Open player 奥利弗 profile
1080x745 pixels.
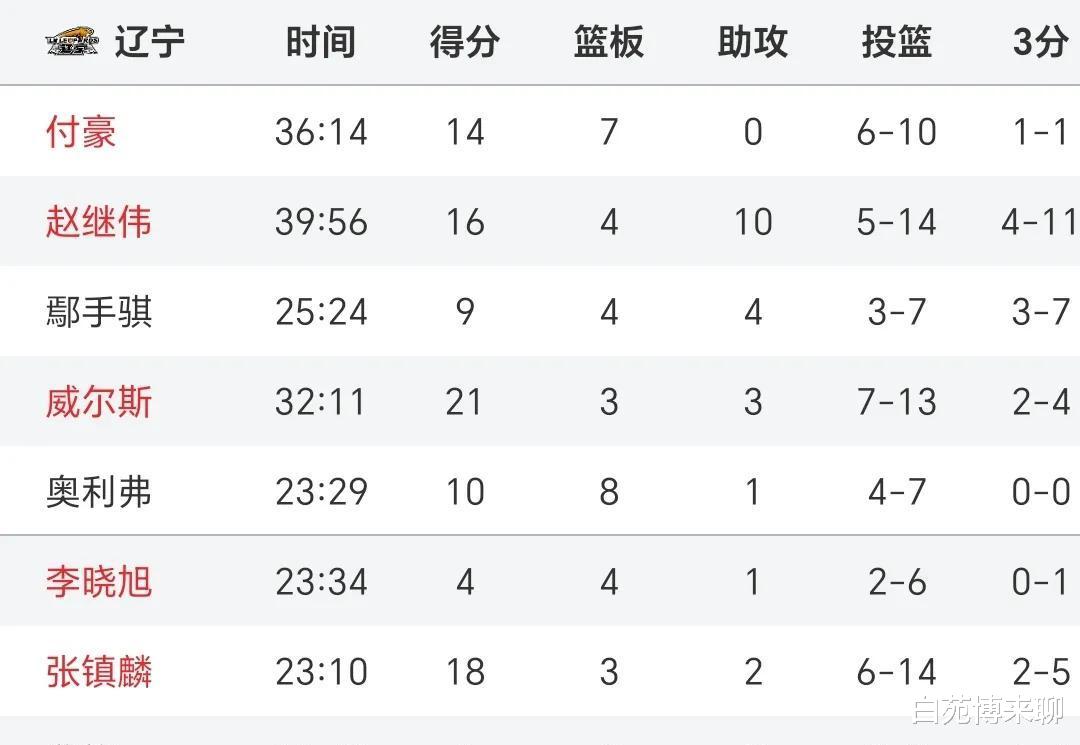click(98, 492)
